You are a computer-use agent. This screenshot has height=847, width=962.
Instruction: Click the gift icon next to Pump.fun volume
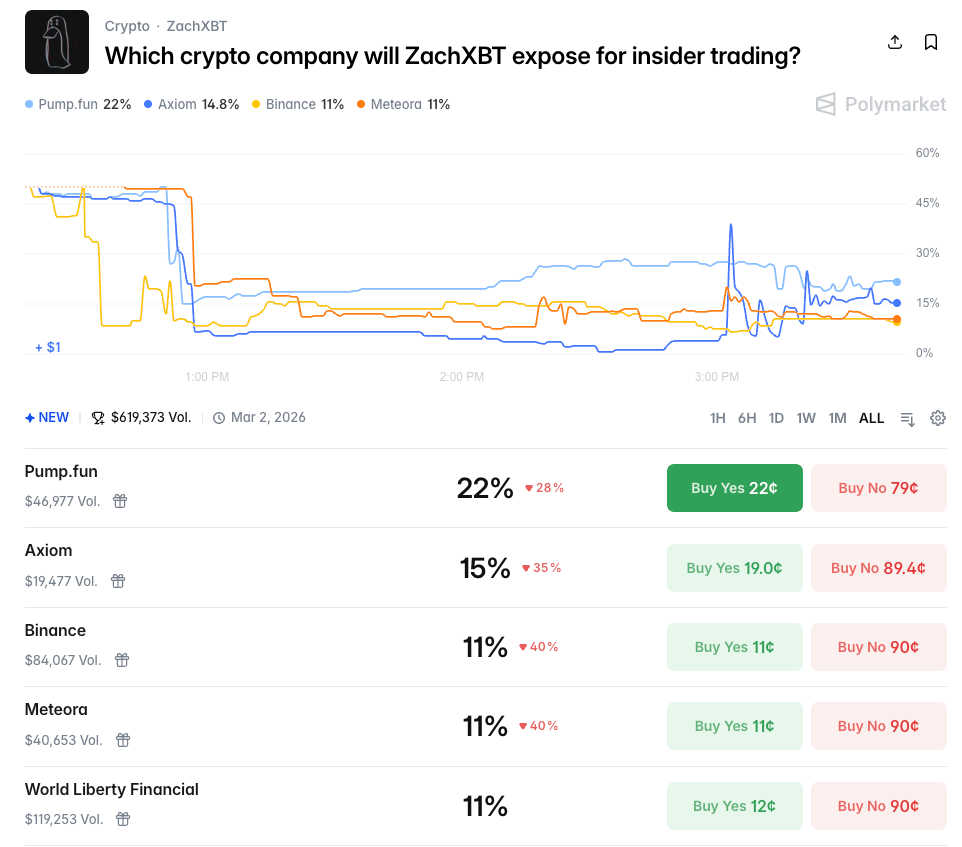pyautogui.click(x=120, y=500)
